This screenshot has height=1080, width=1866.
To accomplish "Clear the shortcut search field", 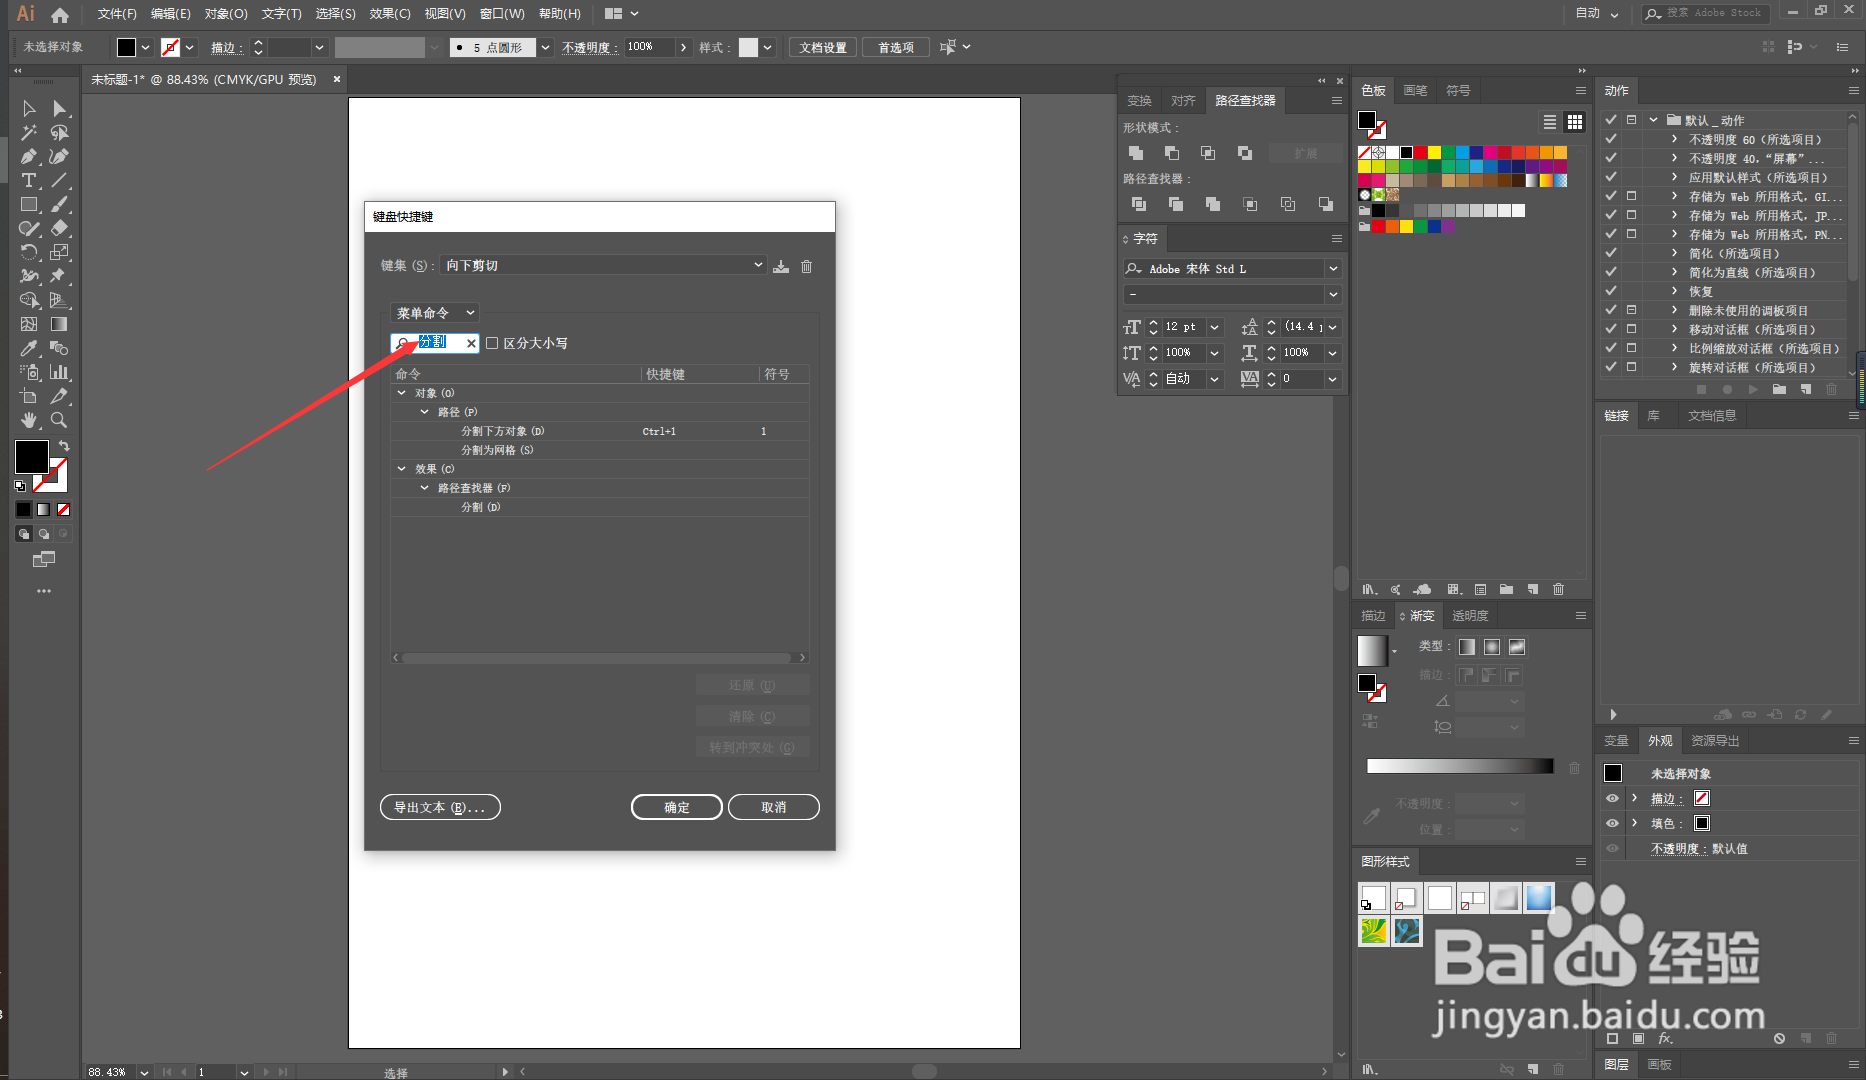I will click(471, 343).
